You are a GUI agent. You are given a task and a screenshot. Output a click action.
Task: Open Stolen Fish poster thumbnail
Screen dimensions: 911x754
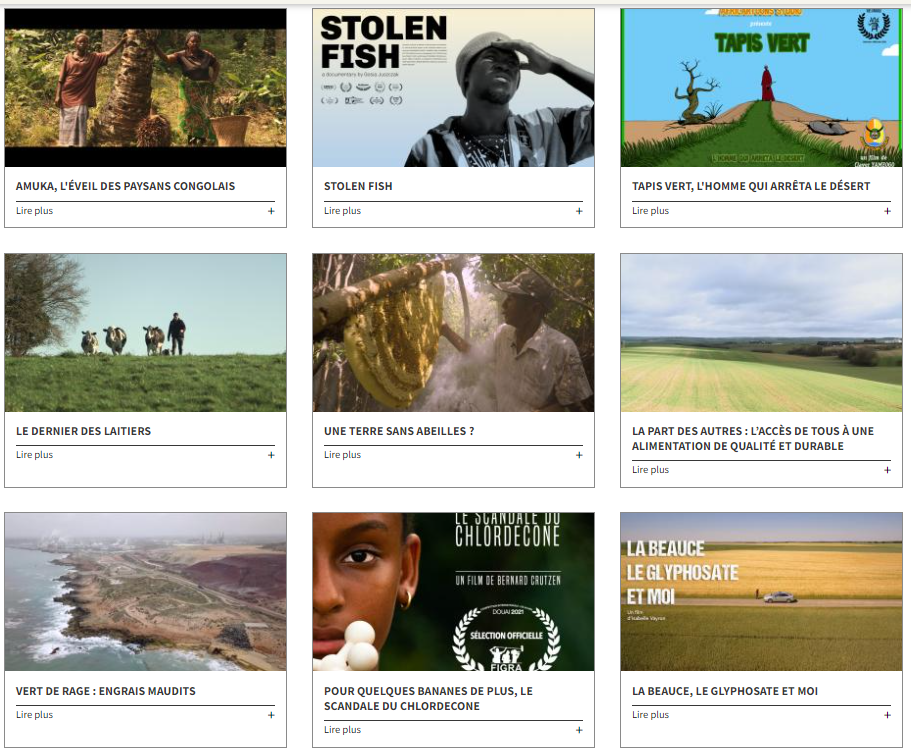453,88
